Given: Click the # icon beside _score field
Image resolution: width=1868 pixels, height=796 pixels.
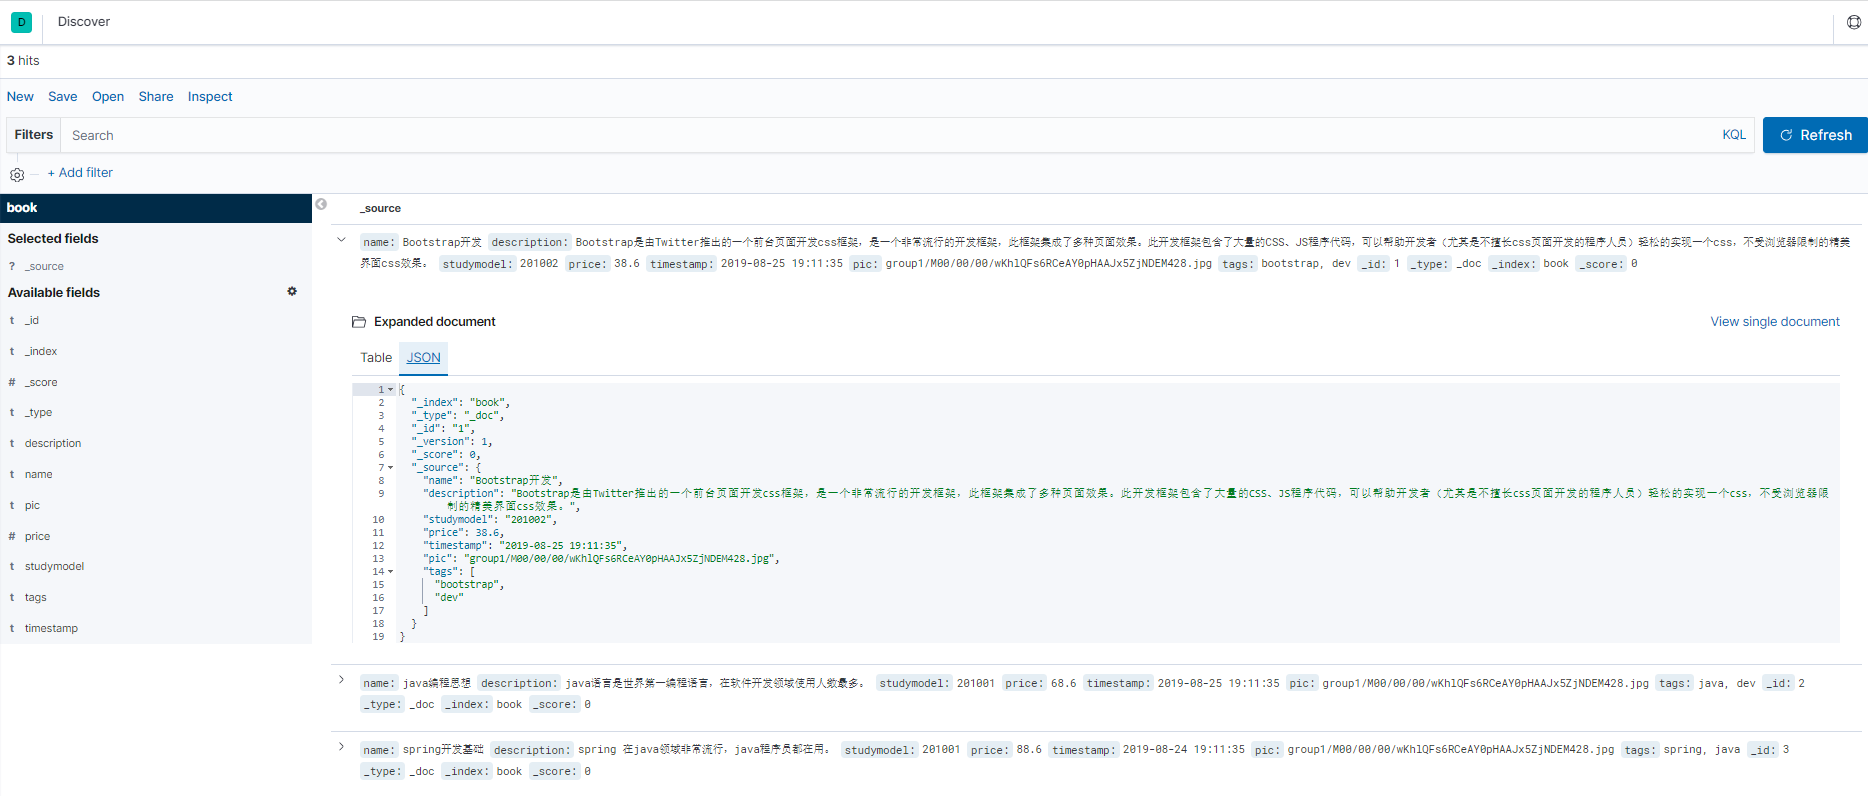Looking at the screenshot, I should (x=12, y=382).
